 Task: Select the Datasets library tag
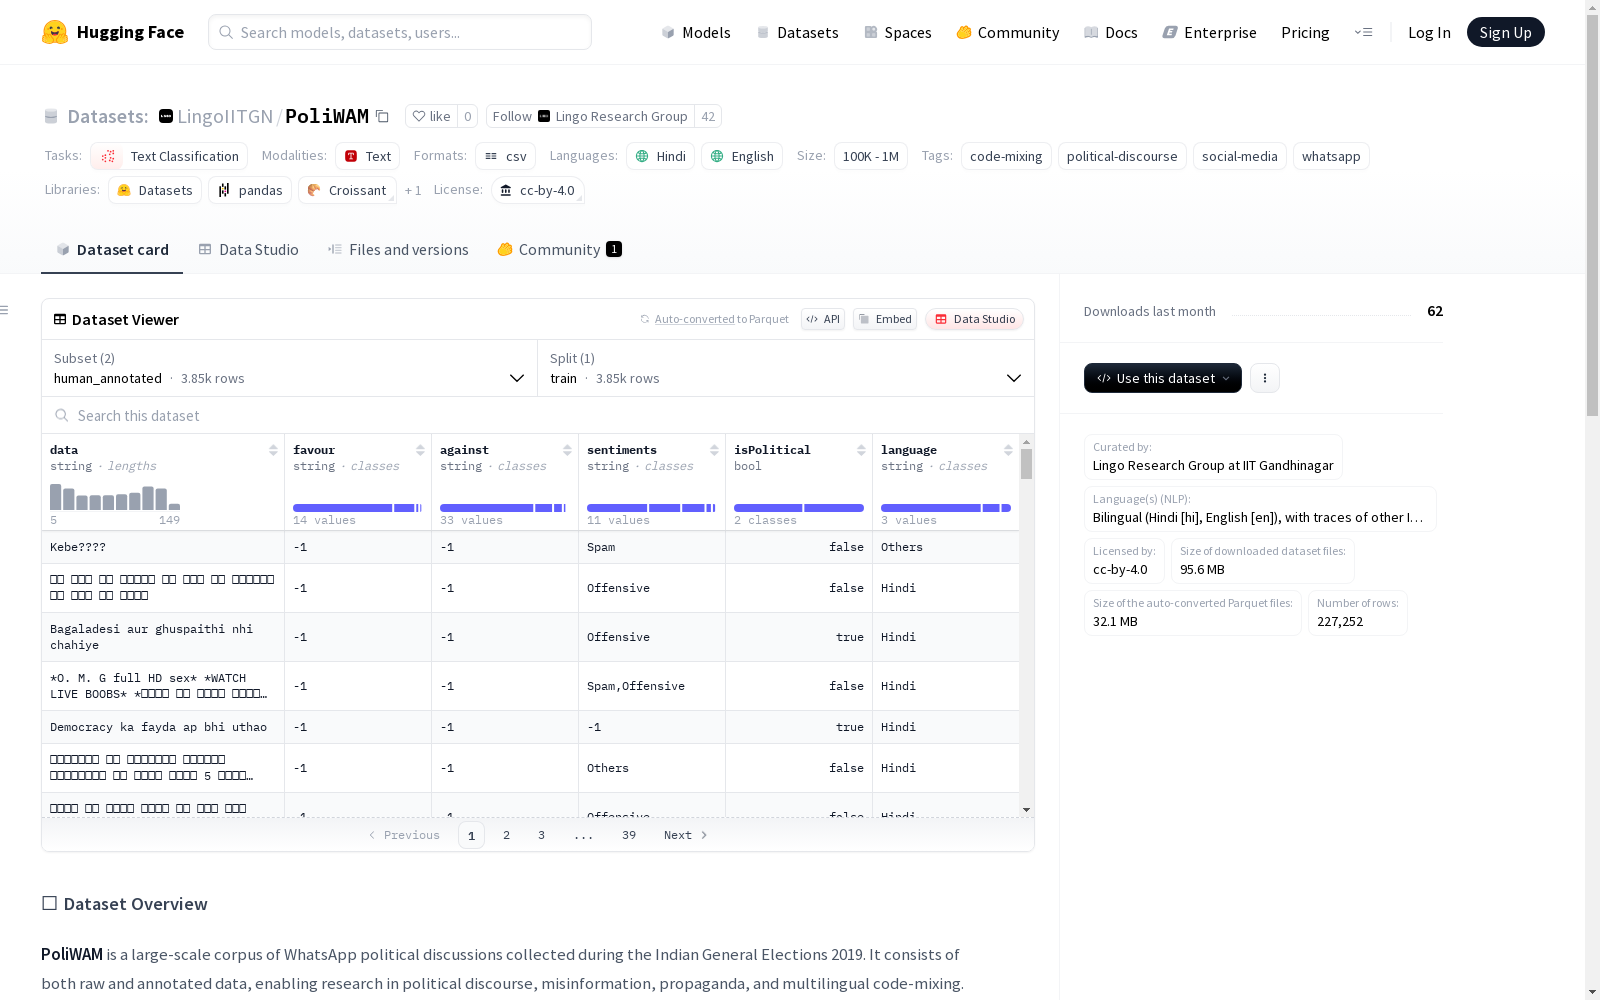tap(155, 190)
